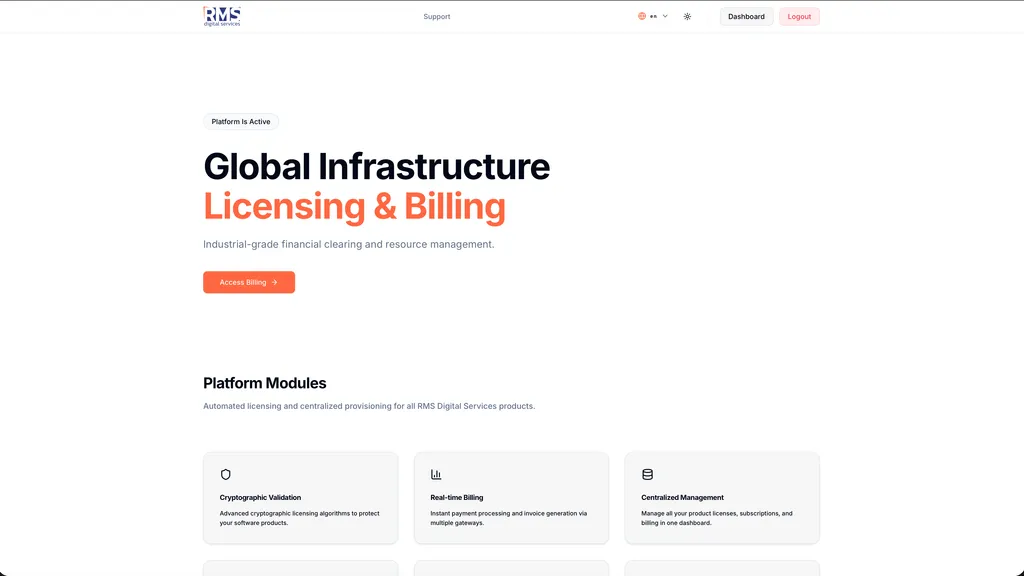This screenshot has height=576, width=1024.
Task: Click the Manage all your product licenses description
Action: click(x=717, y=518)
